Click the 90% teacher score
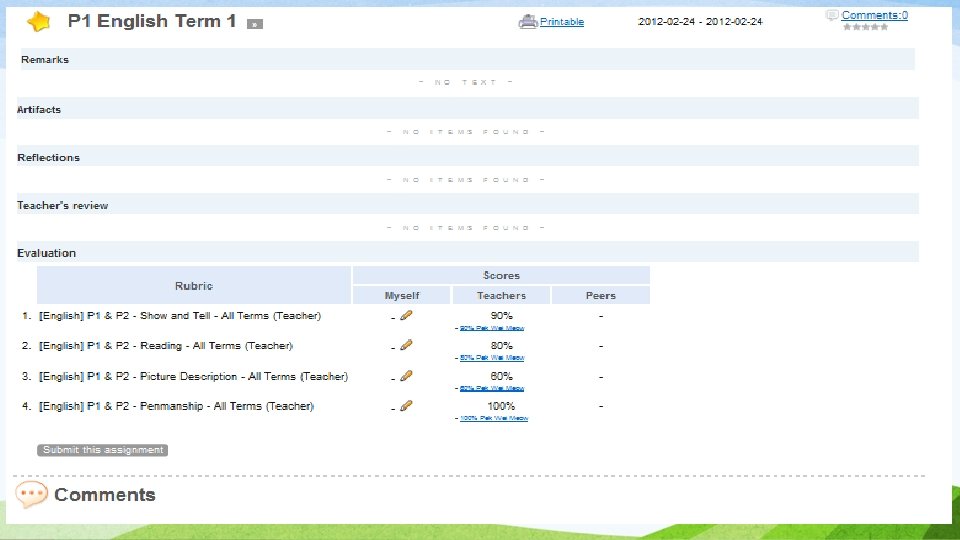 [501, 315]
